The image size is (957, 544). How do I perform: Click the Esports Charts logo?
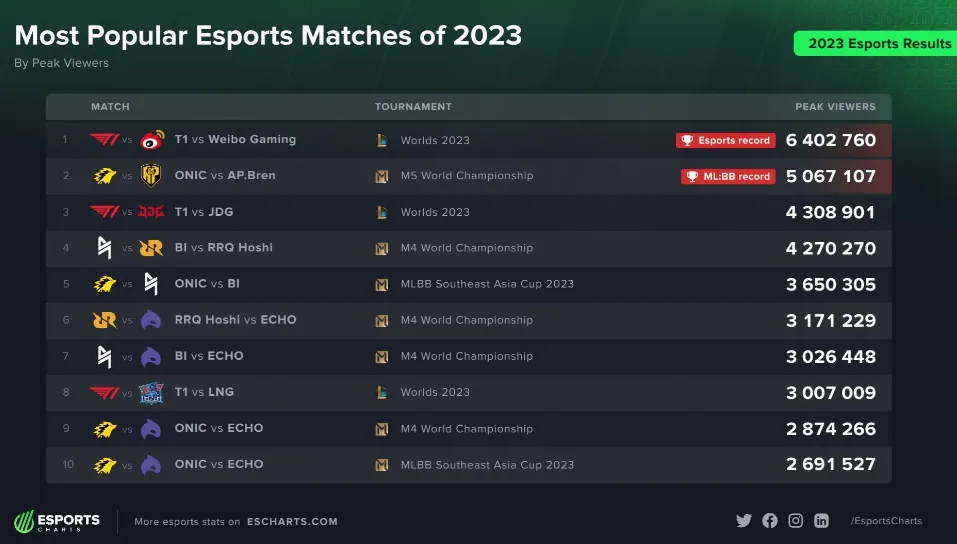pos(57,521)
